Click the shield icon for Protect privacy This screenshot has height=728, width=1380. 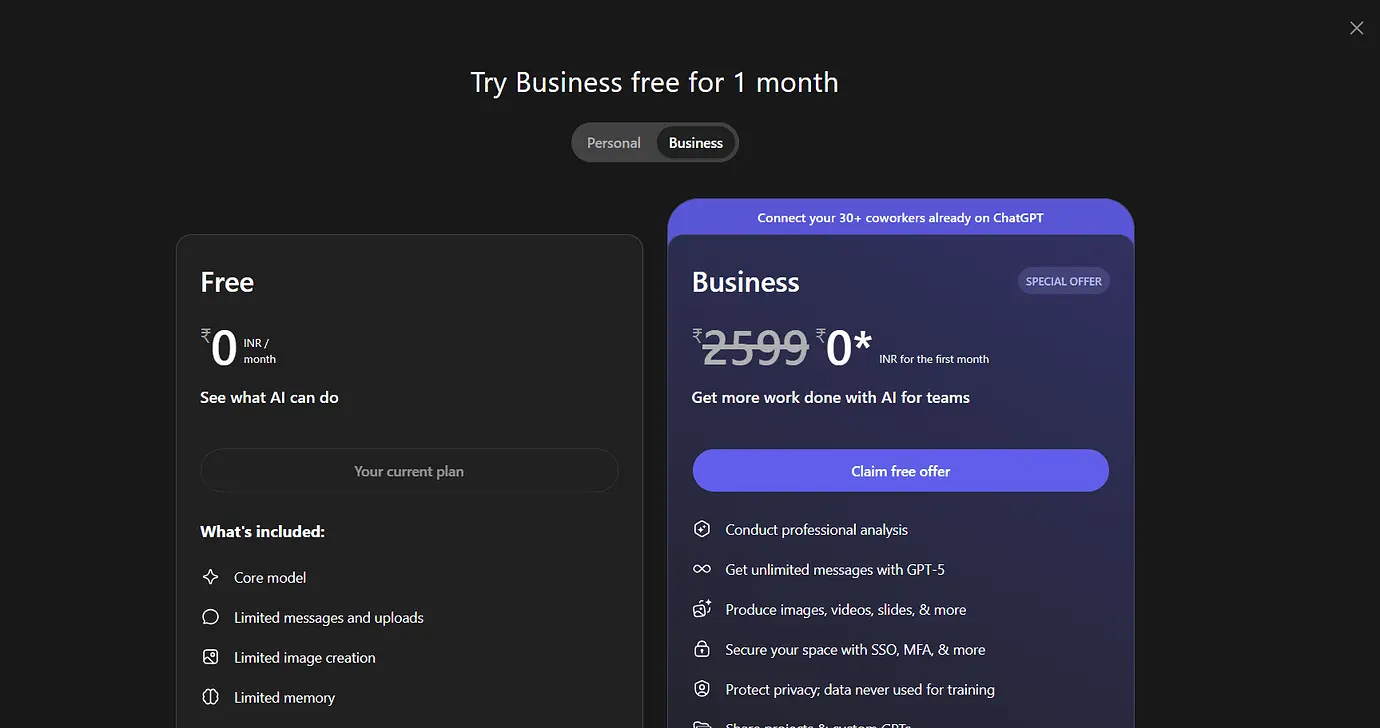[702, 689]
